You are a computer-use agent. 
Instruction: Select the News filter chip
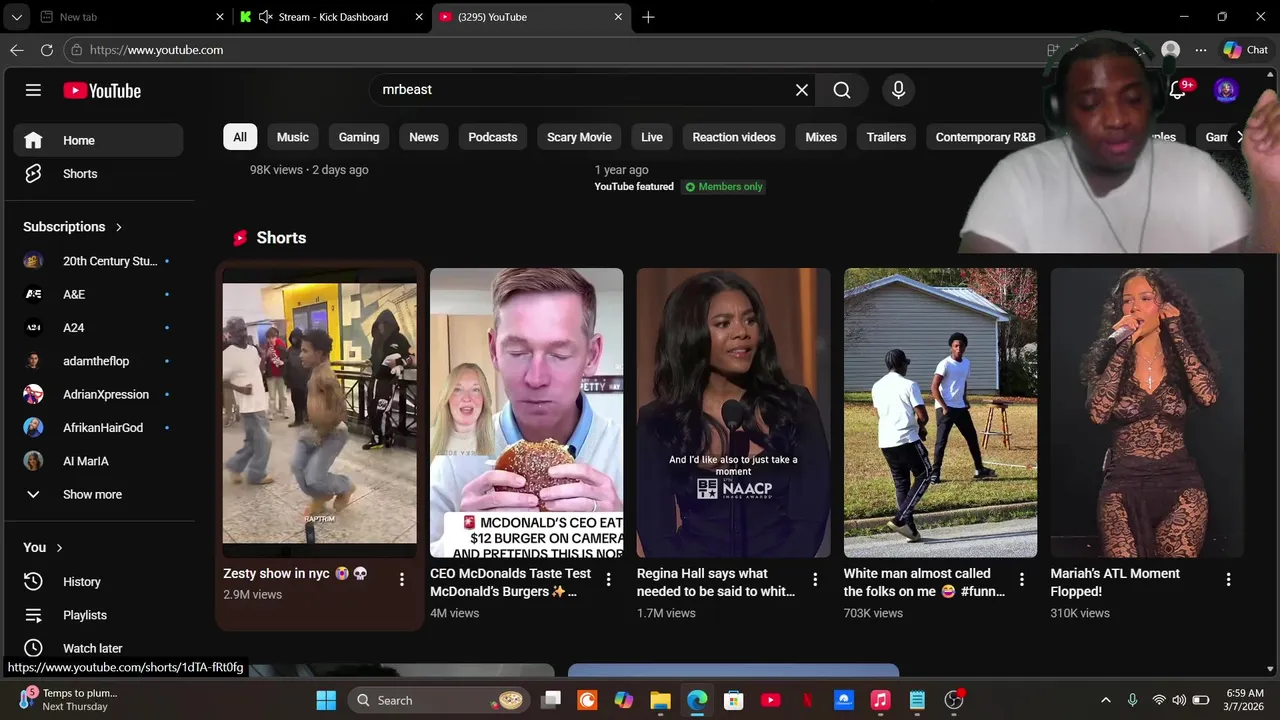click(424, 137)
